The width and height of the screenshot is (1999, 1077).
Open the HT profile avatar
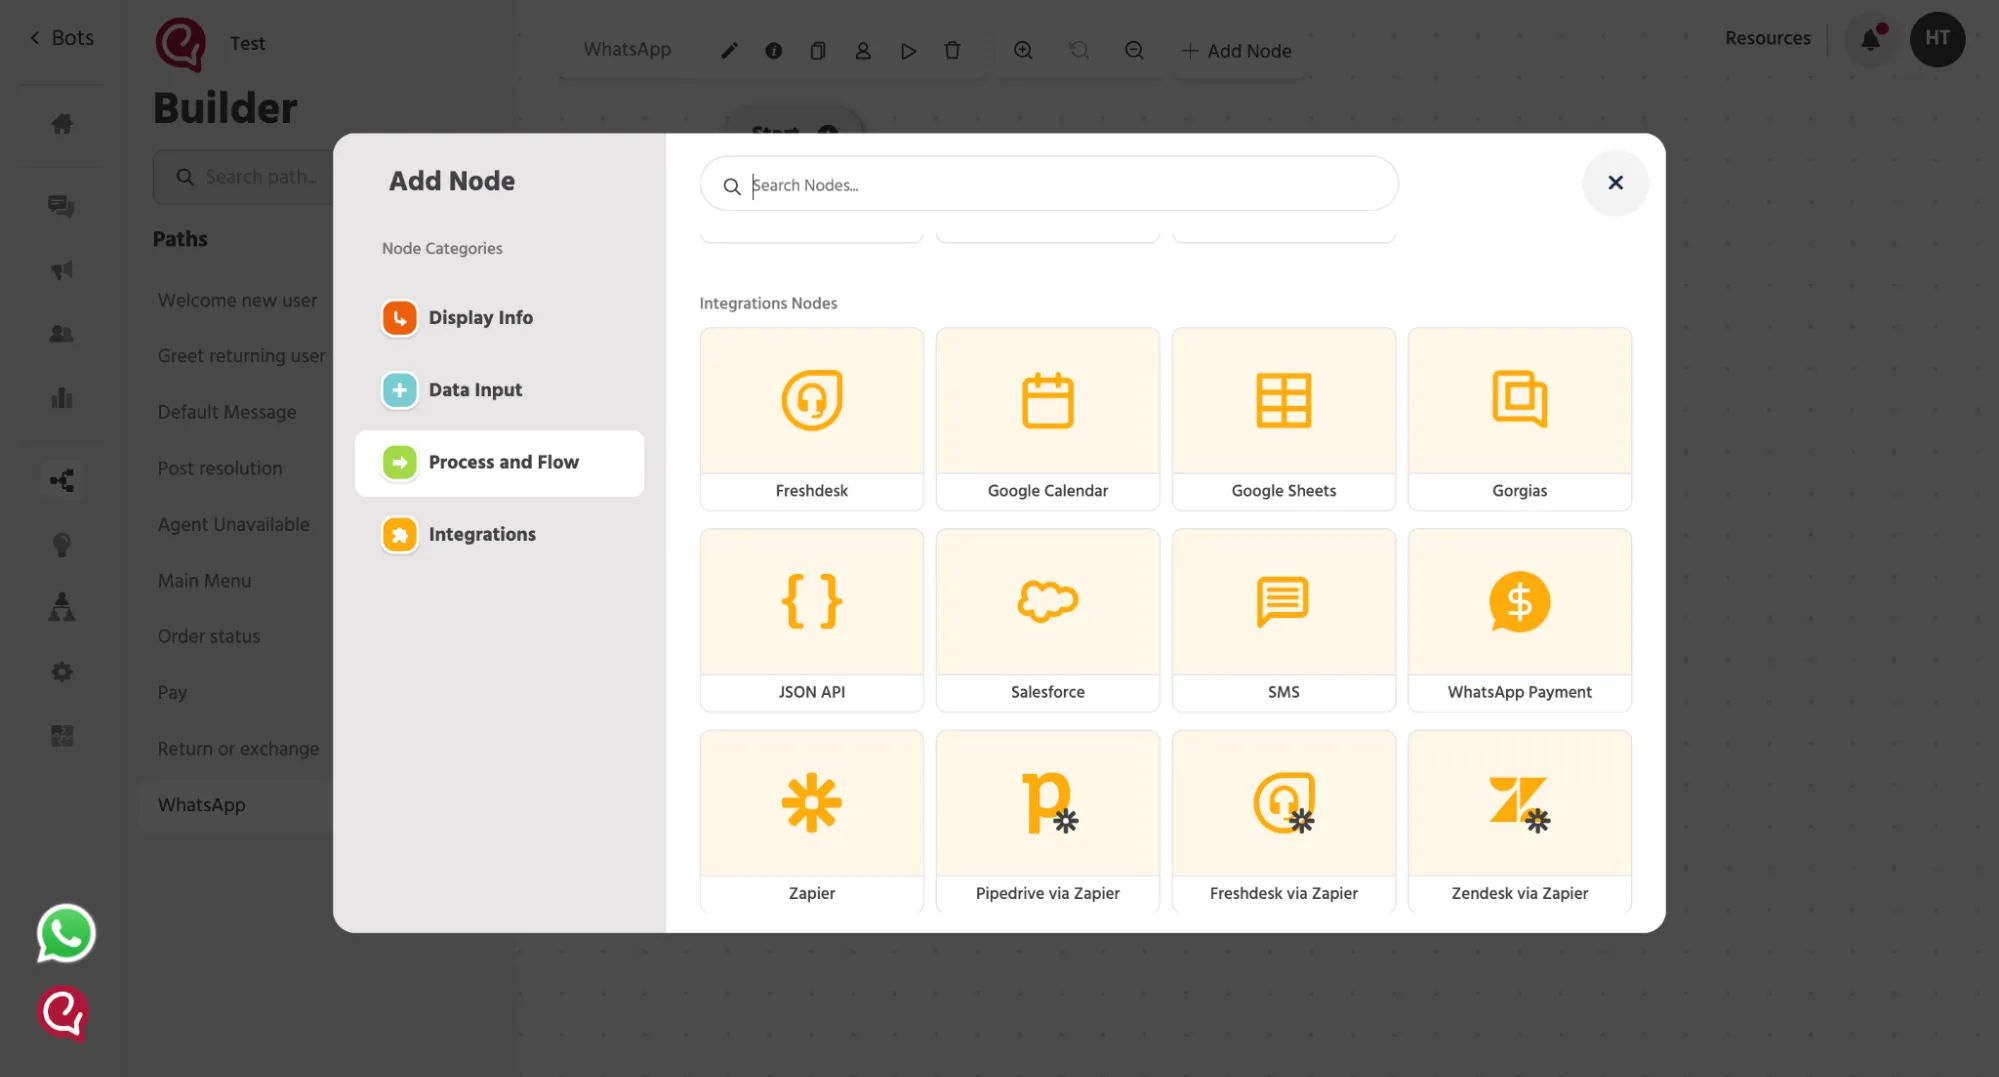1937,39
